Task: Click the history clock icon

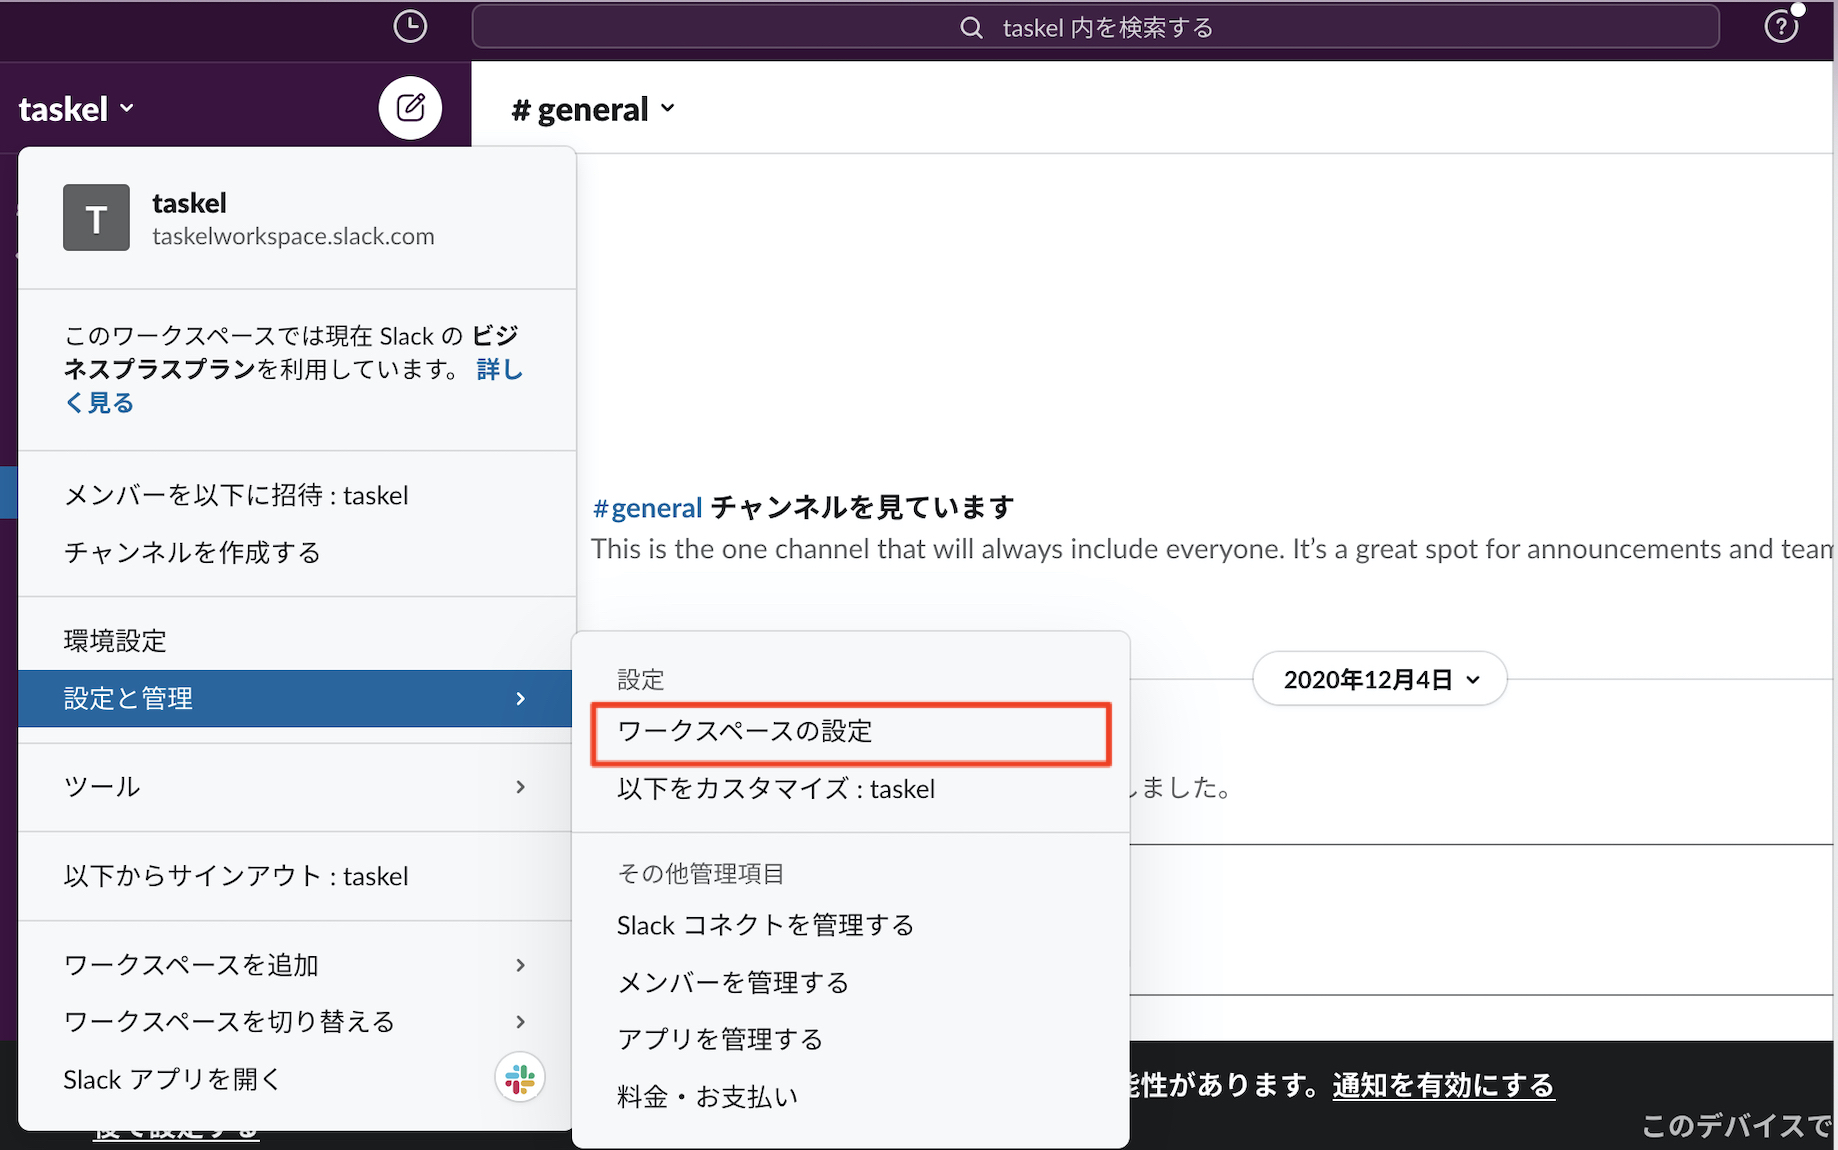Action: pos(410,26)
